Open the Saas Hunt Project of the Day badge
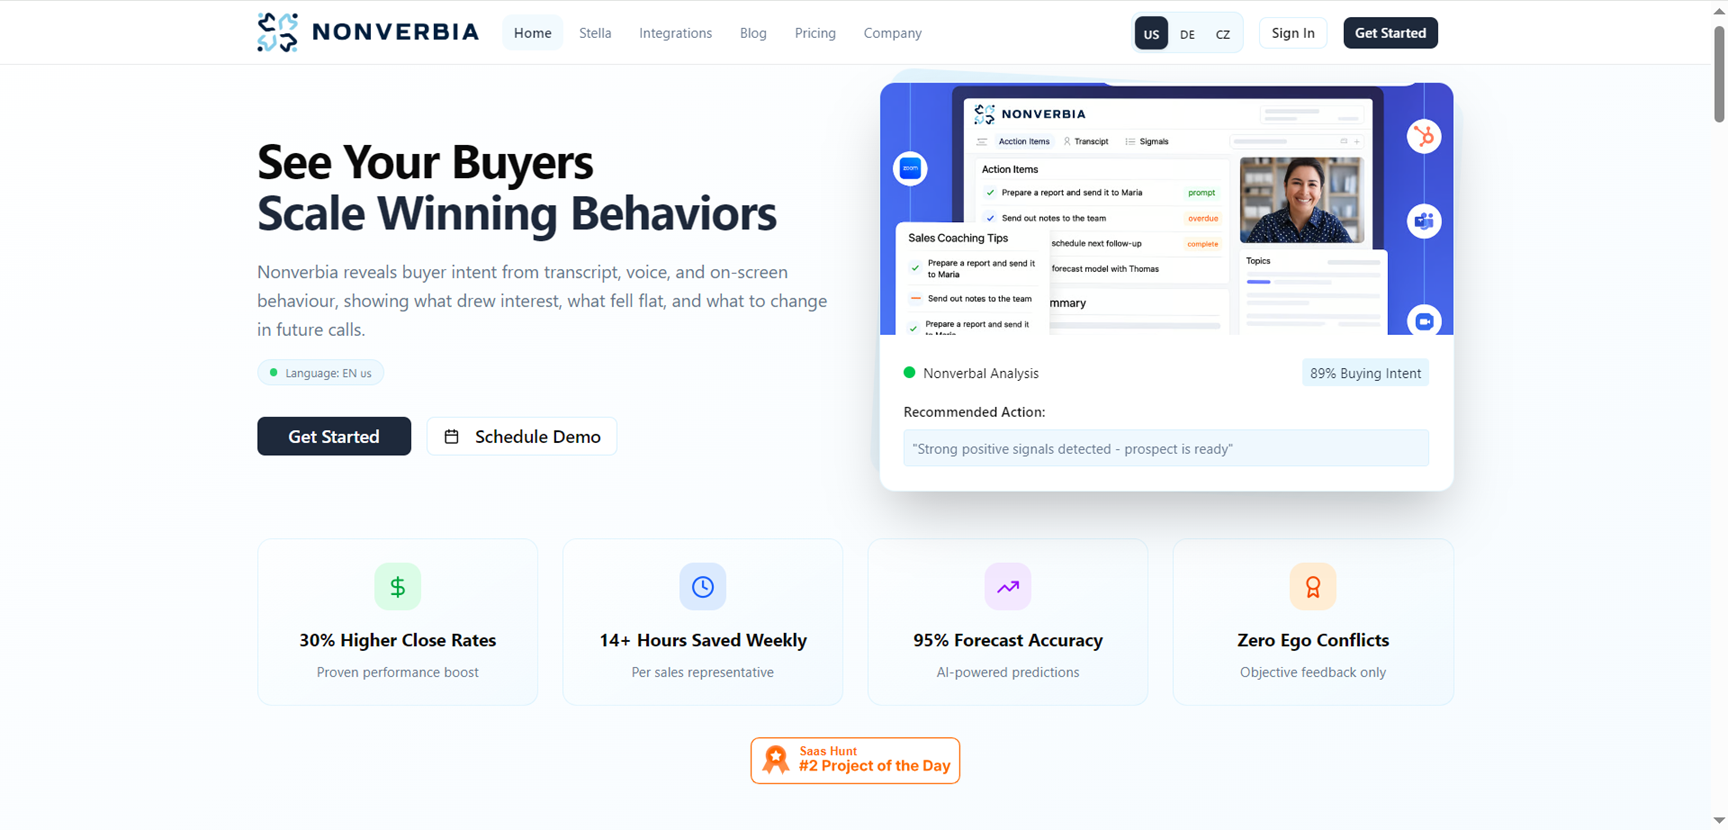Screen dimensions: 1728x830 (855, 760)
